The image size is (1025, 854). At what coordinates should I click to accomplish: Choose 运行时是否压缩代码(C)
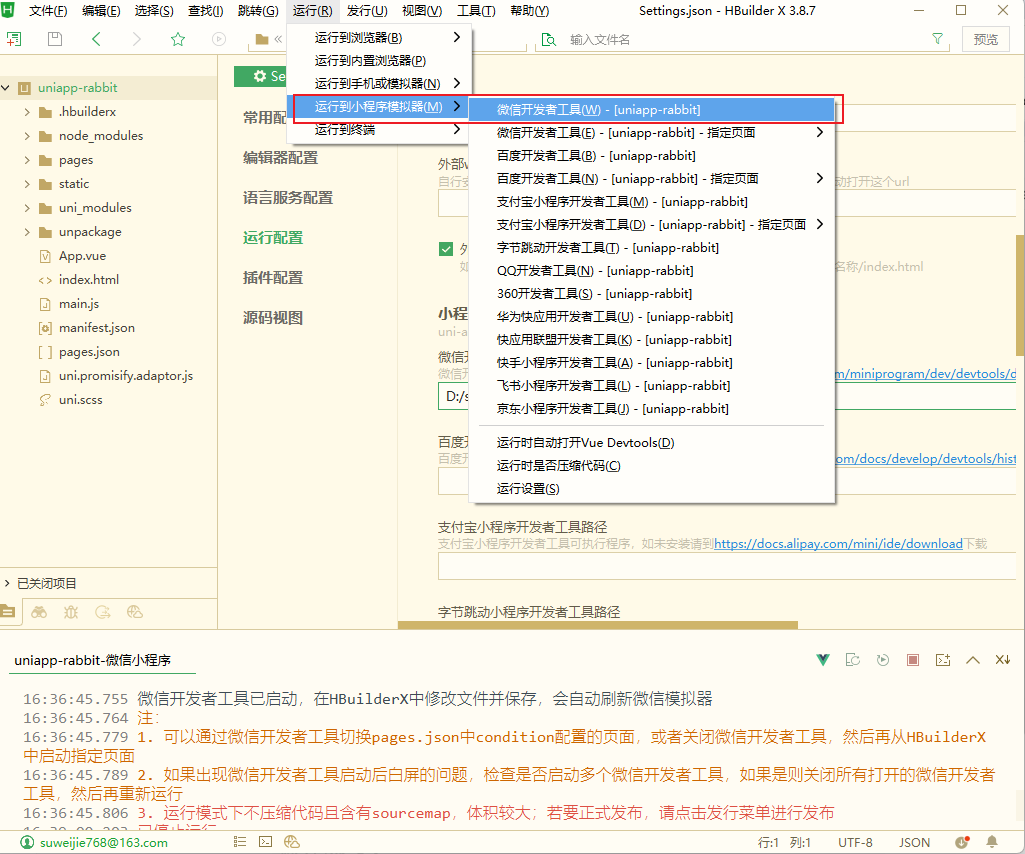click(x=652, y=466)
